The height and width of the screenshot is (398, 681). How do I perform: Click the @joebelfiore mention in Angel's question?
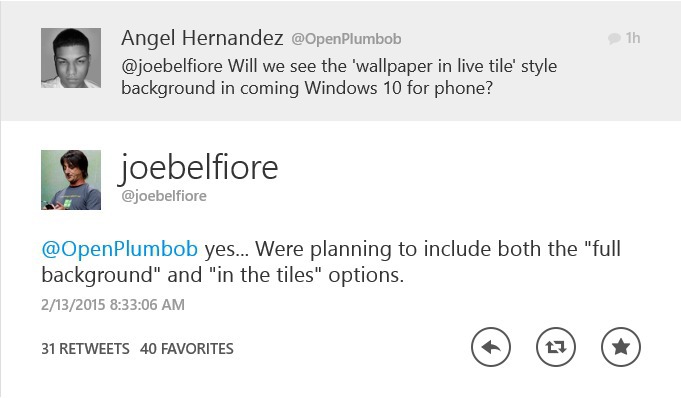172,66
